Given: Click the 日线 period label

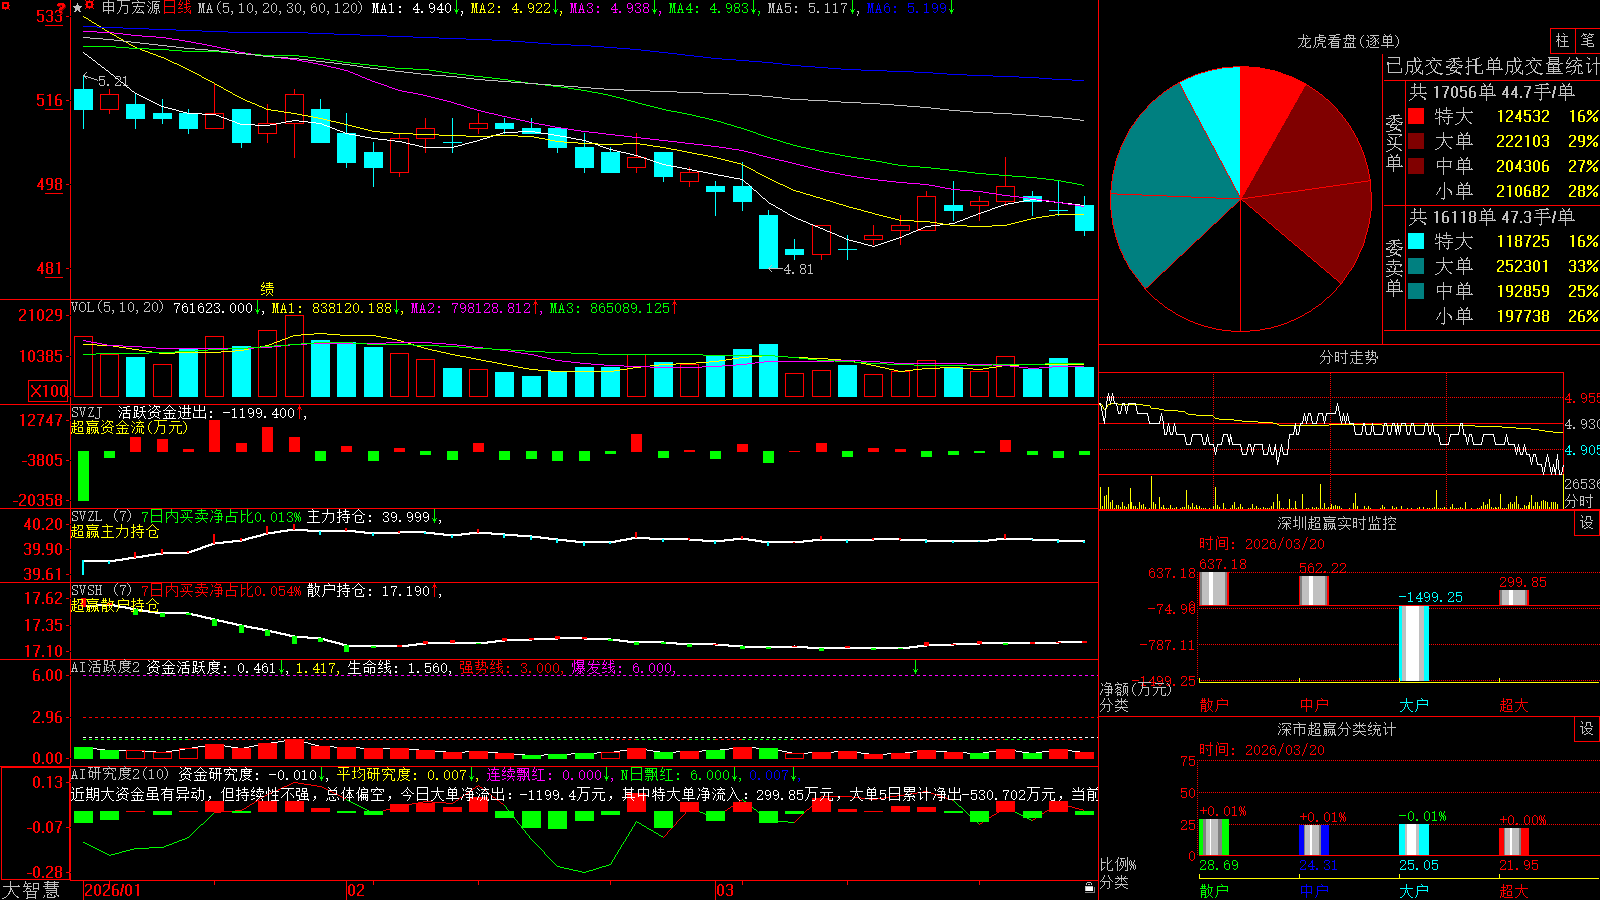Looking at the screenshot, I should 177,8.
